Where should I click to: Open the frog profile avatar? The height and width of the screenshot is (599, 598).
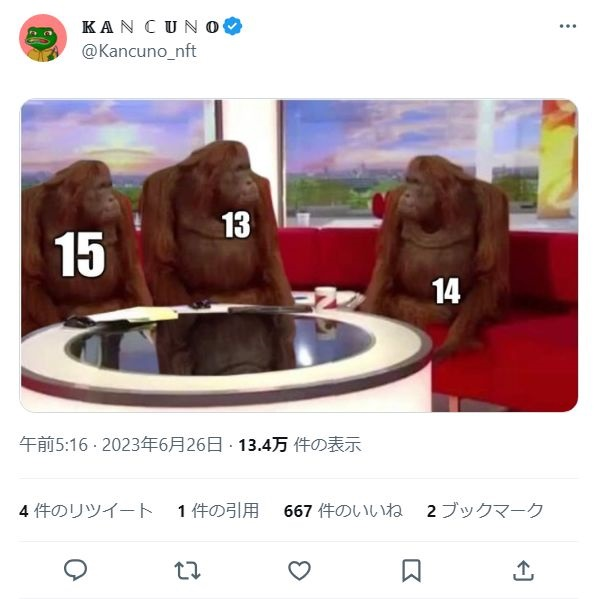(43, 38)
